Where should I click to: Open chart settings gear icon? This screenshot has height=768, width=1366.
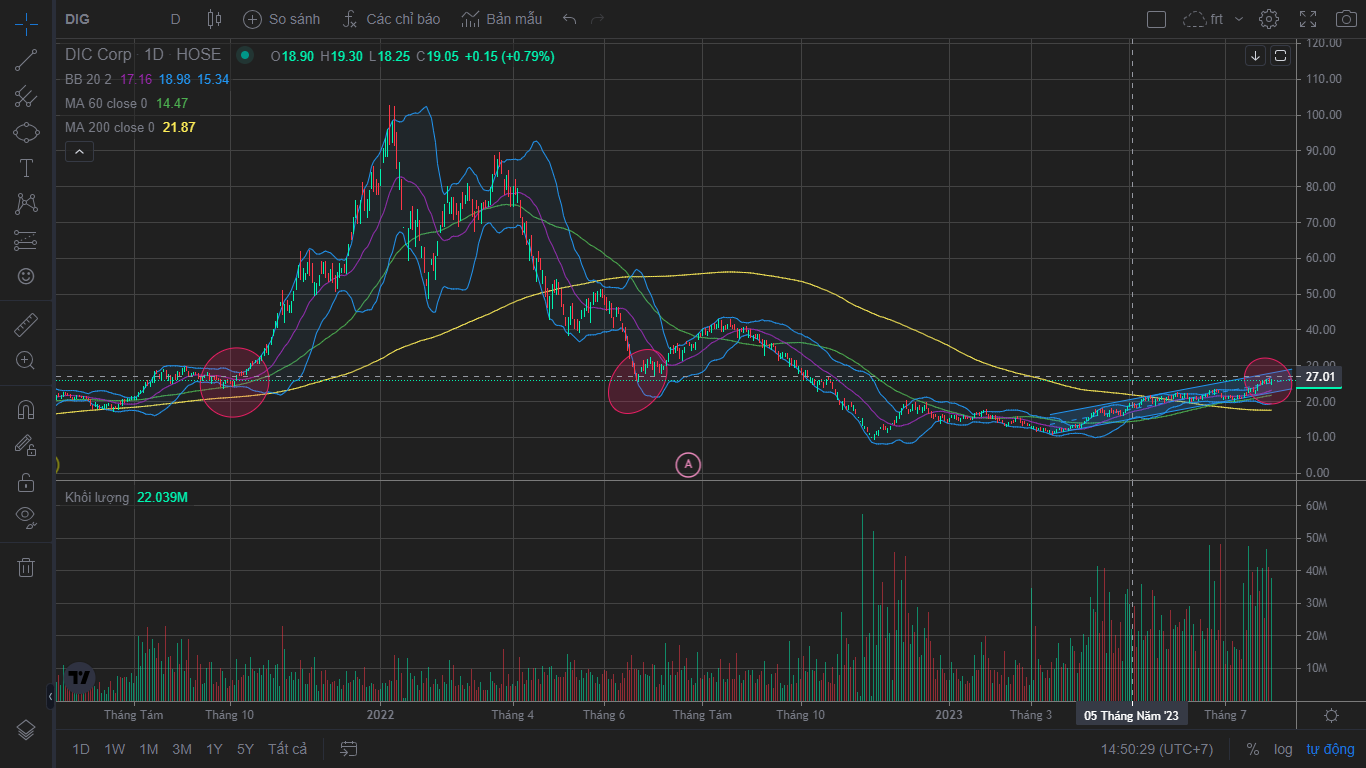pyautogui.click(x=1269, y=19)
